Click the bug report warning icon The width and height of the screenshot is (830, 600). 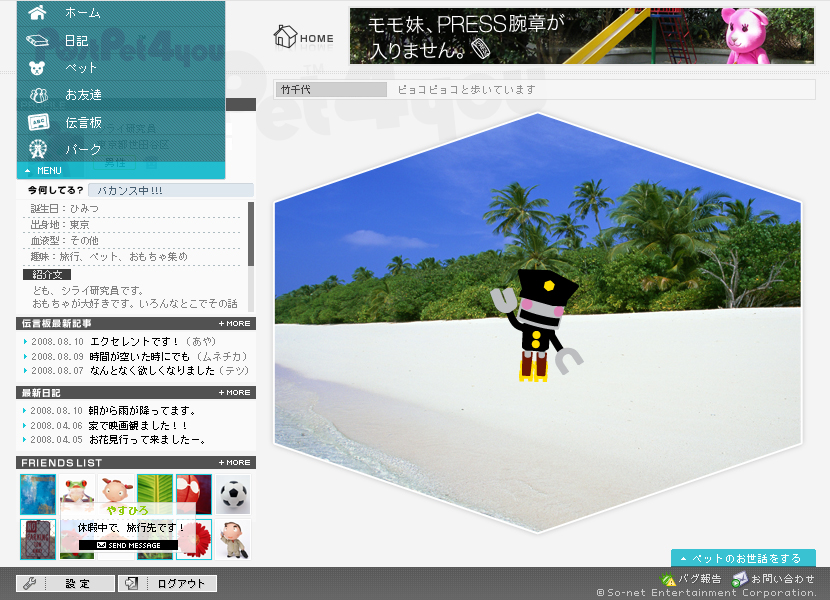click(x=669, y=579)
